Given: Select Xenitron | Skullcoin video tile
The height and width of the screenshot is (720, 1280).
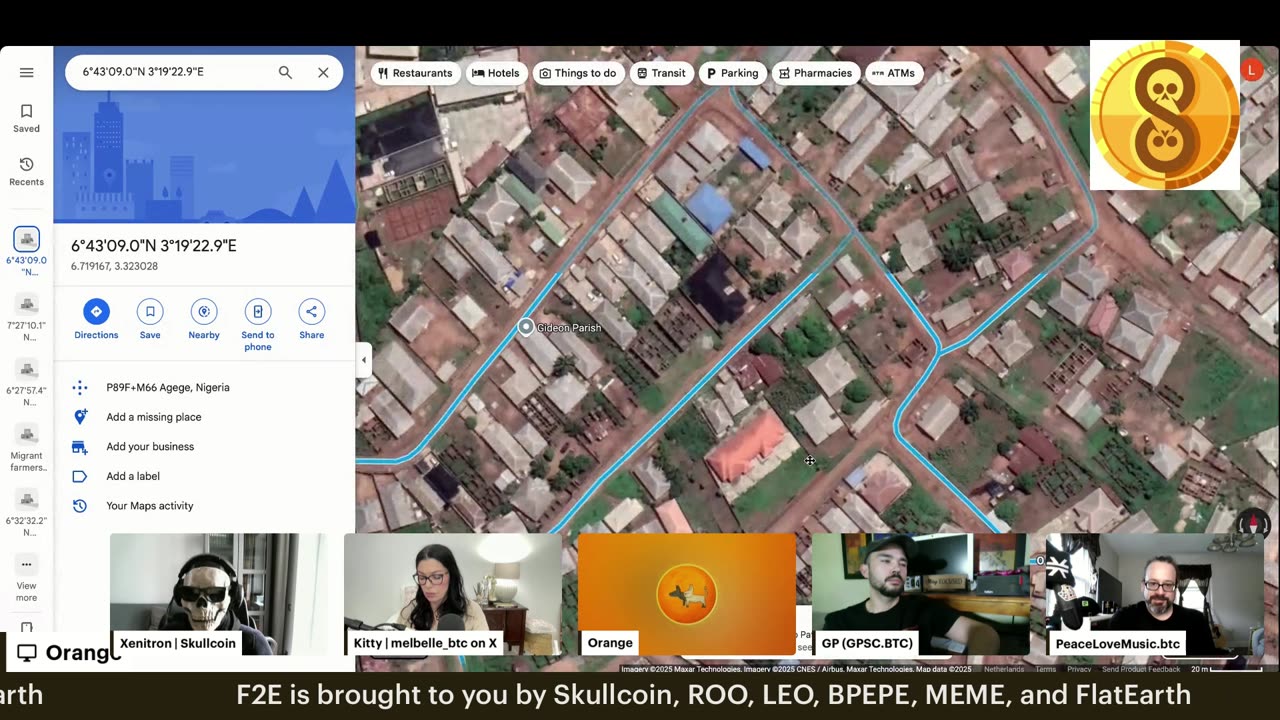Looking at the screenshot, I should (x=218, y=594).
